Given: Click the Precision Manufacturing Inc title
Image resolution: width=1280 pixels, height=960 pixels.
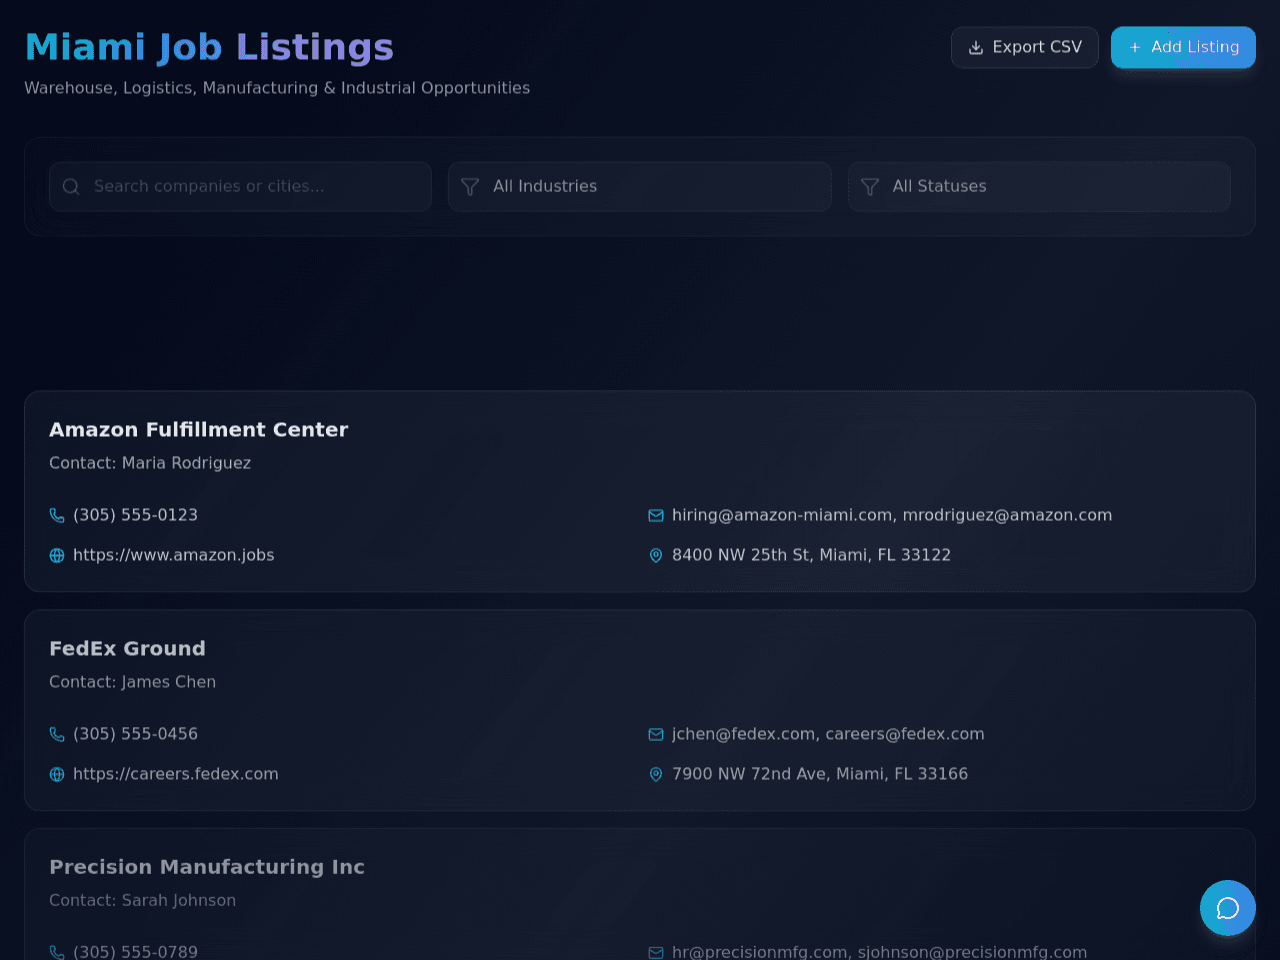Looking at the screenshot, I should [207, 867].
